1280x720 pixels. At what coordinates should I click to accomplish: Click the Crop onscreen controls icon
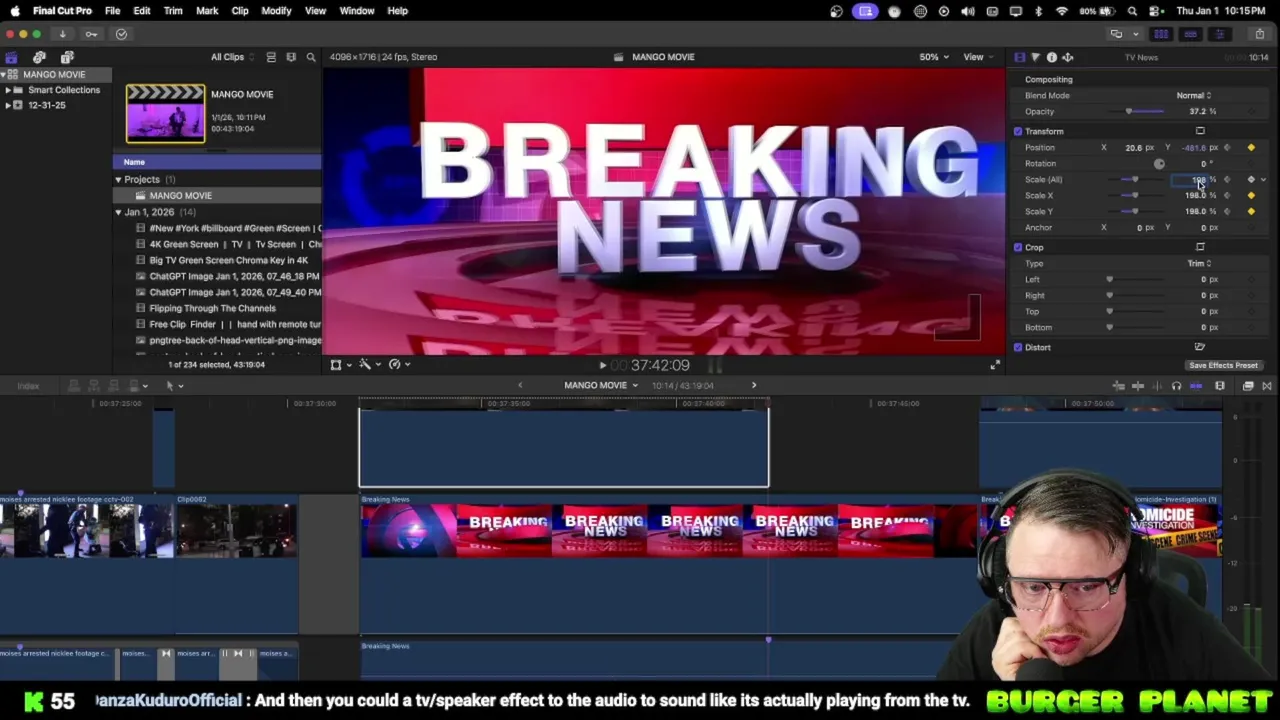point(1200,247)
